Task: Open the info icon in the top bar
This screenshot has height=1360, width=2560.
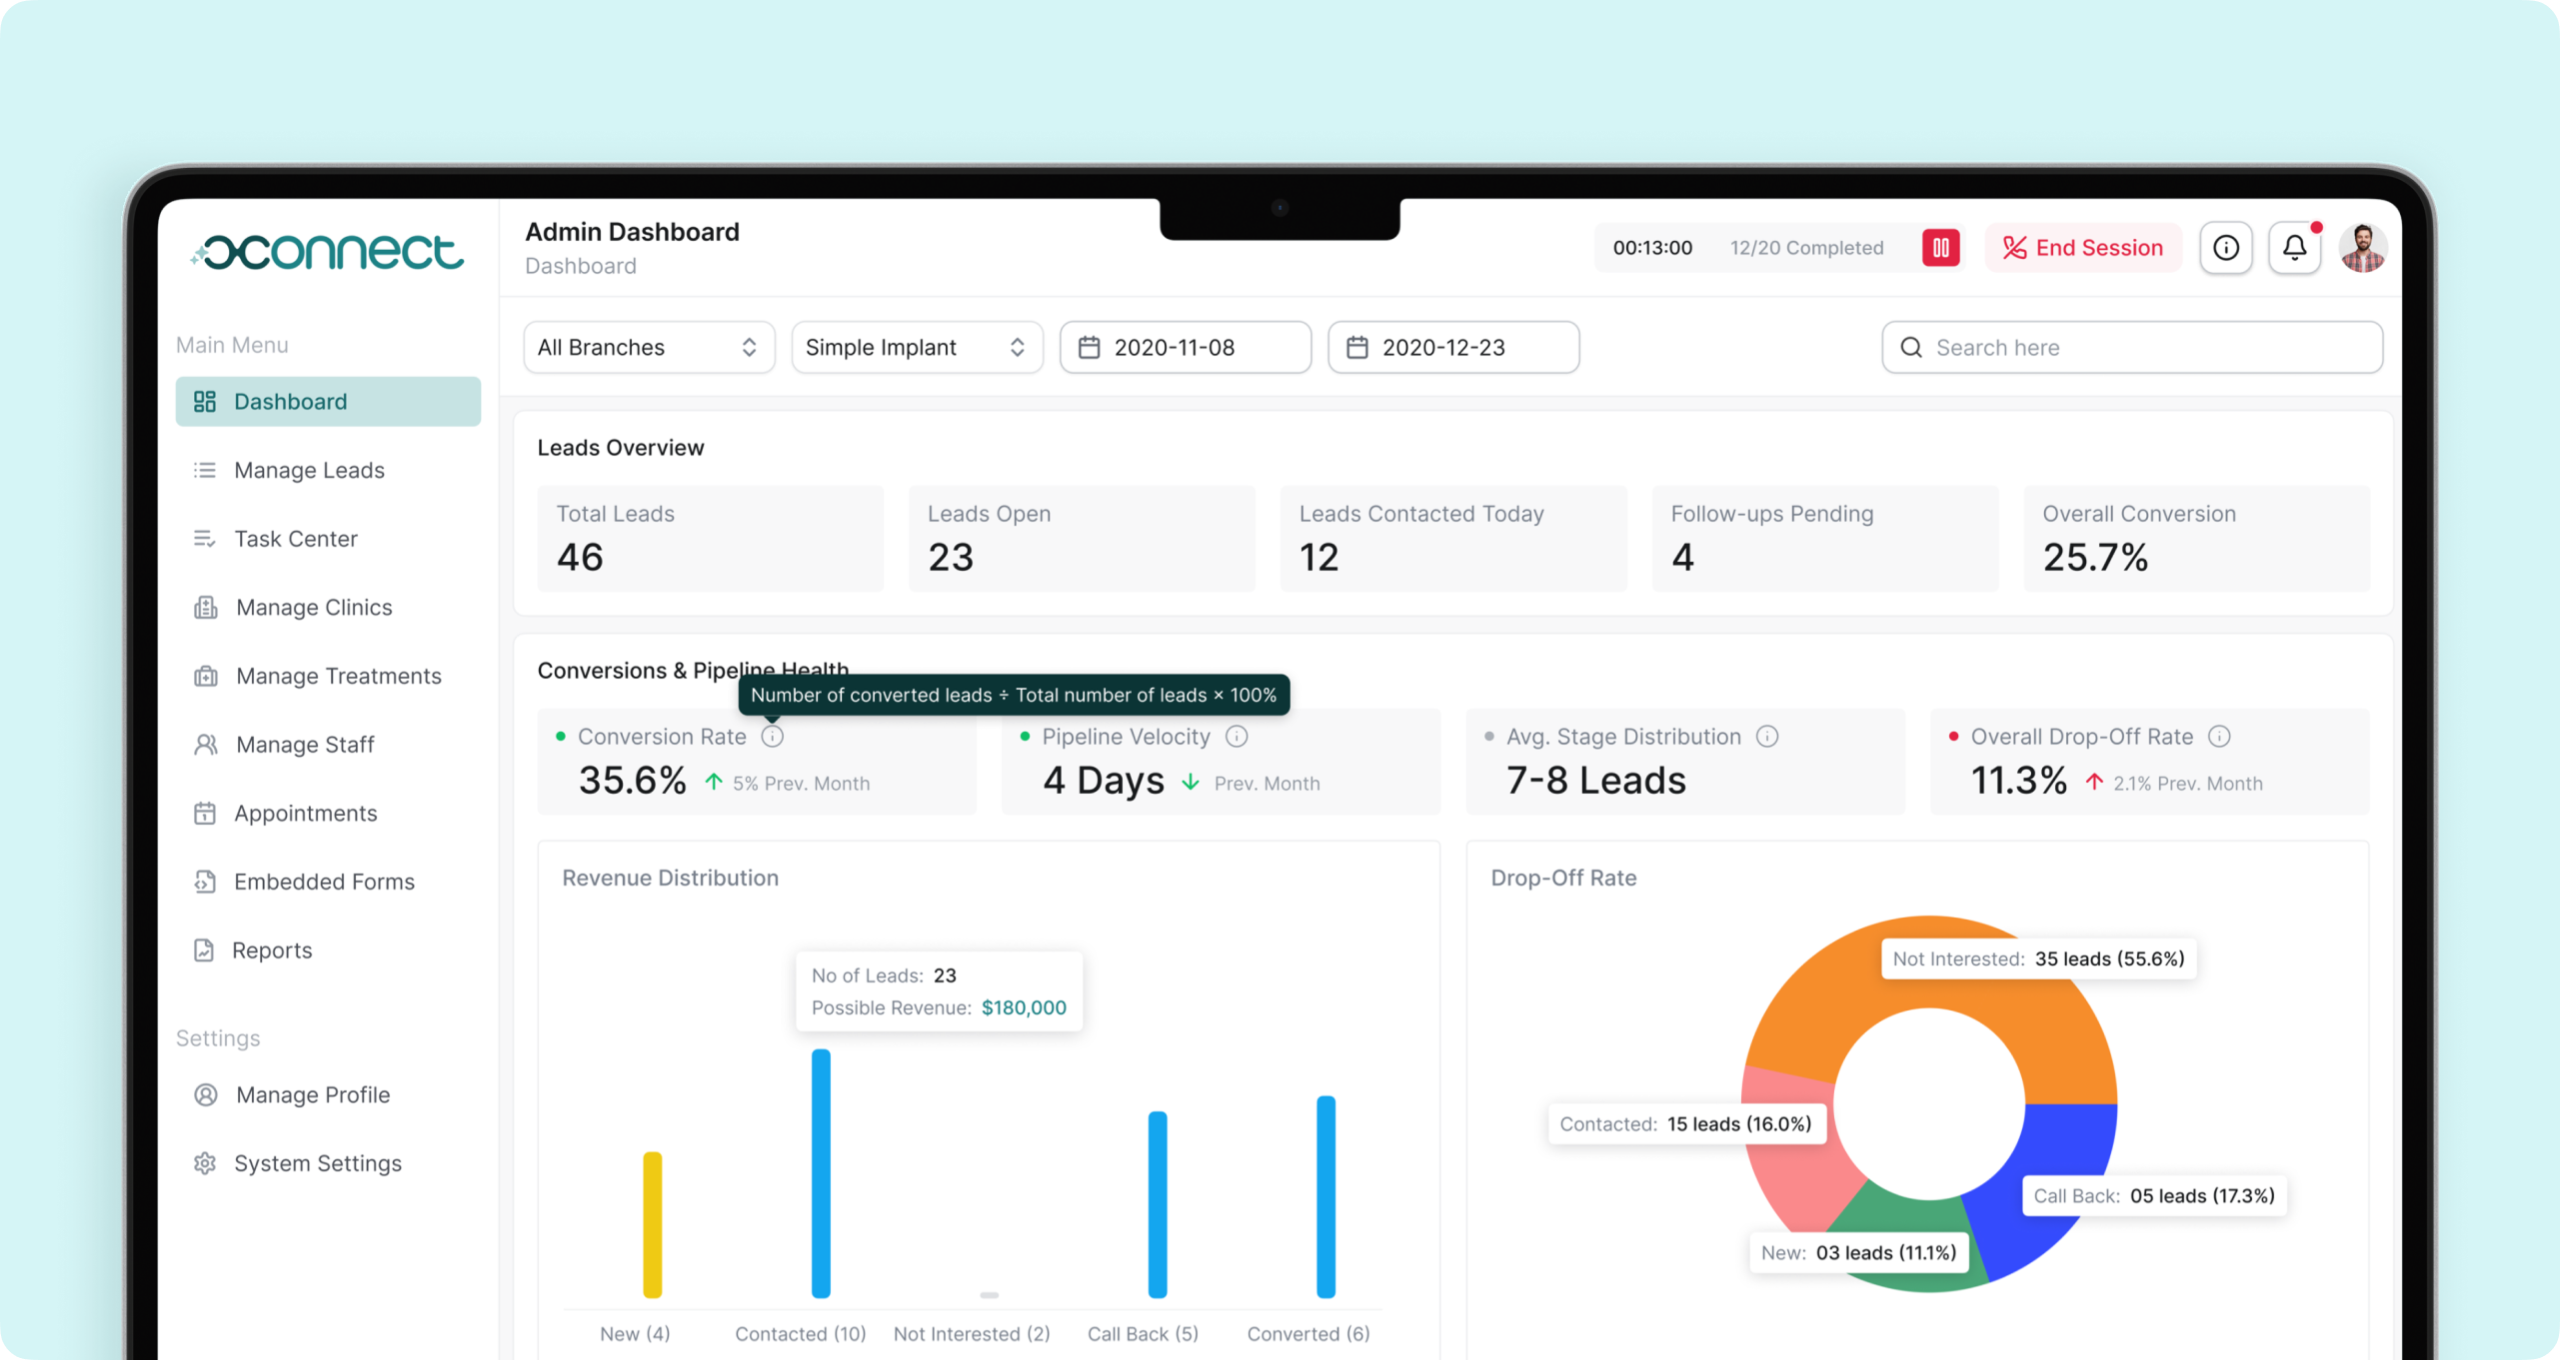Action: 2226,248
